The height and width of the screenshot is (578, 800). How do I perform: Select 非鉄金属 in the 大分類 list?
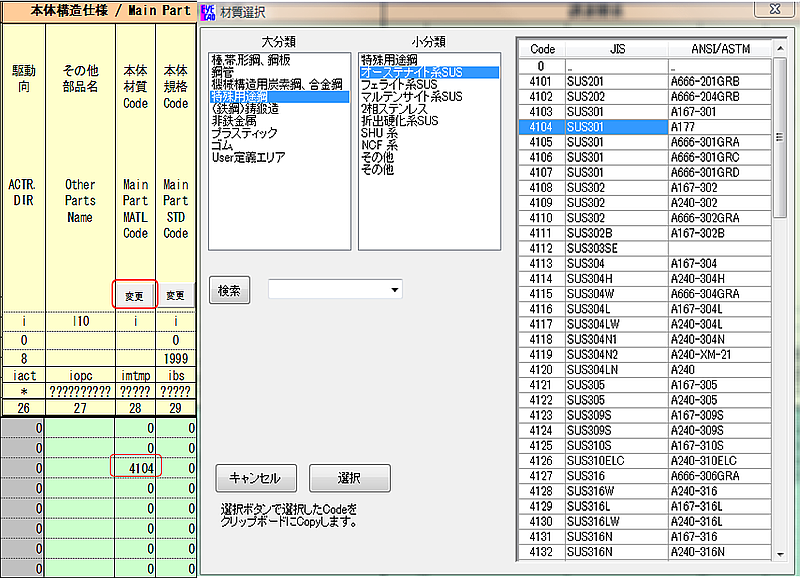[x=232, y=121]
